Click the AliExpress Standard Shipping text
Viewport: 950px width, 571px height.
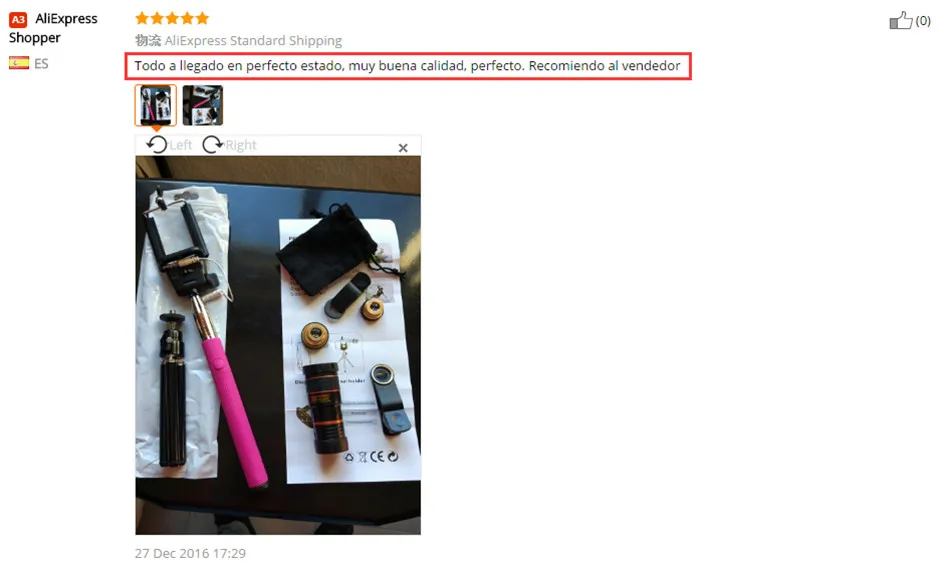(253, 41)
